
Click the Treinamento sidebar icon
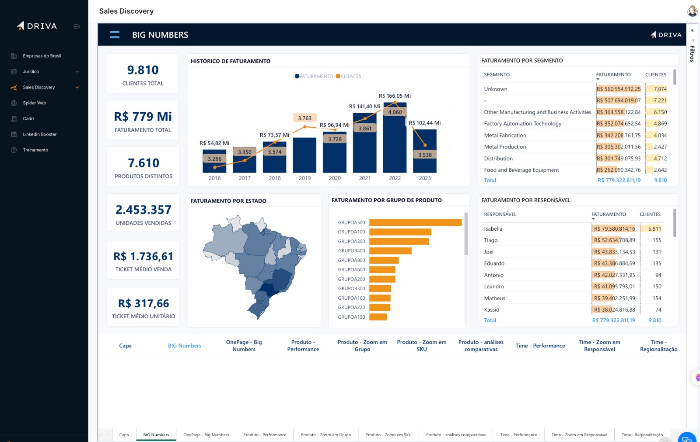pos(13,149)
